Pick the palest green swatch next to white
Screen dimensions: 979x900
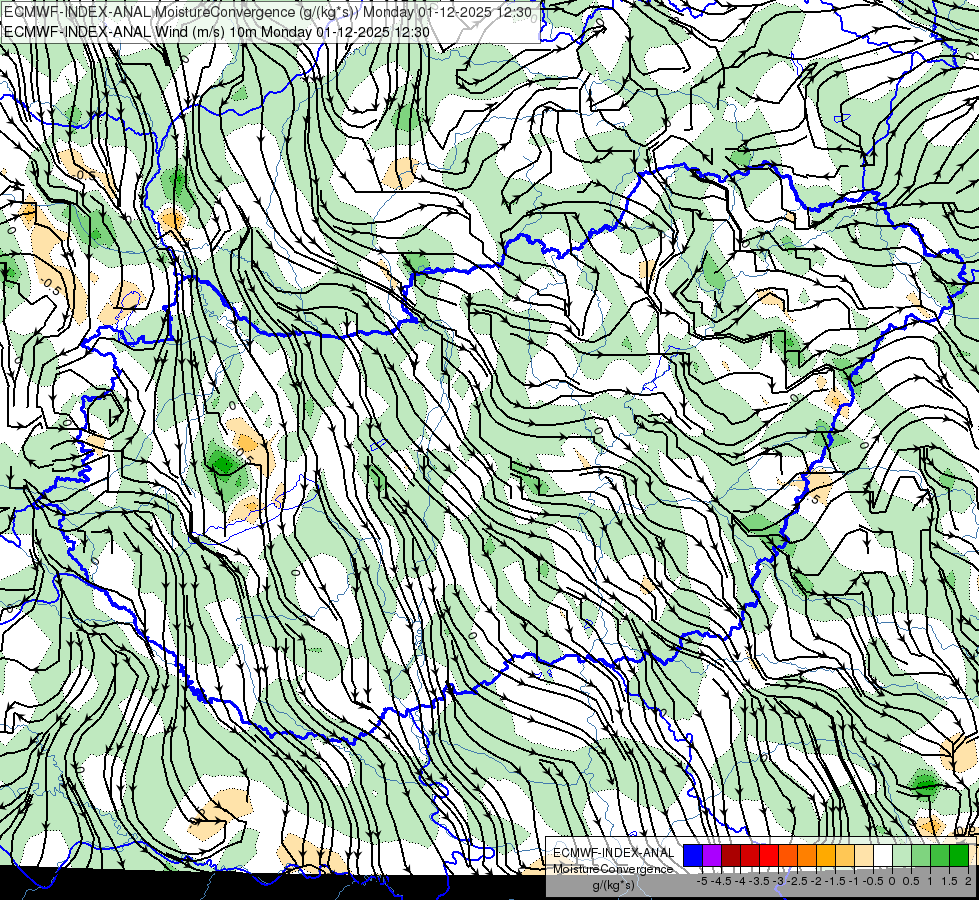pos(902,856)
